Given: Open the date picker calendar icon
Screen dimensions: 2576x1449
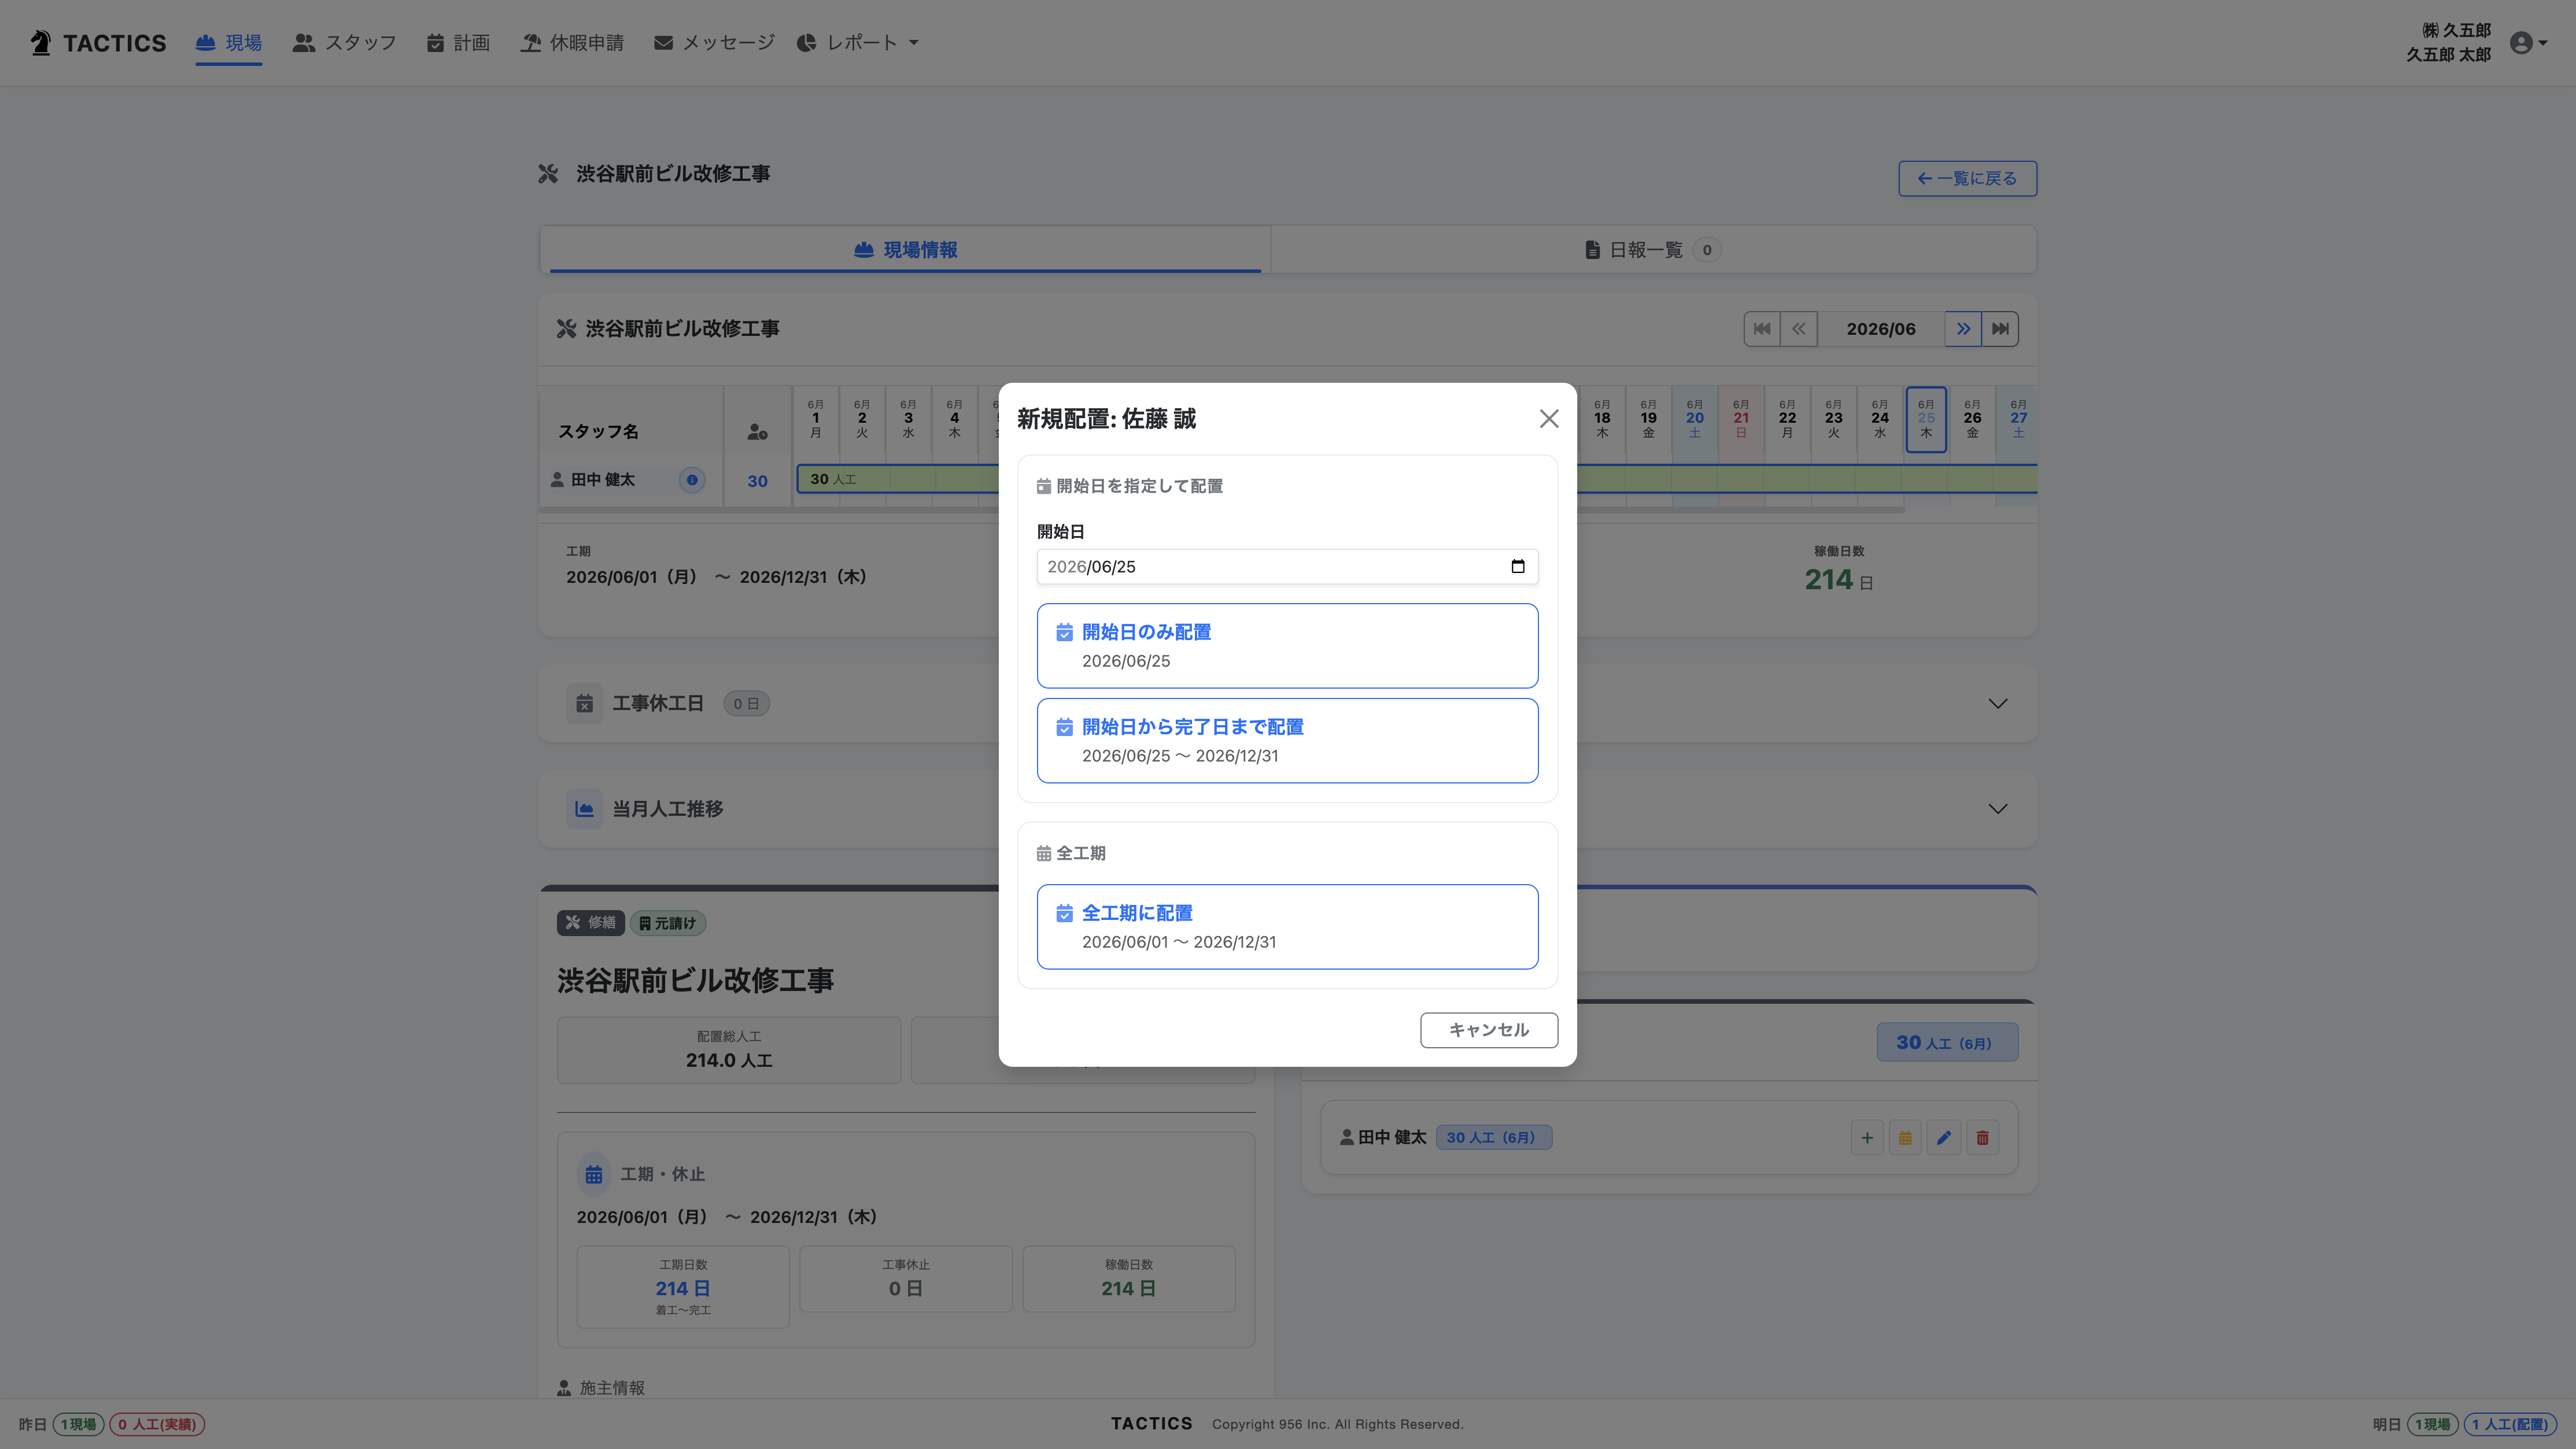Looking at the screenshot, I should click(x=1517, y=566).
